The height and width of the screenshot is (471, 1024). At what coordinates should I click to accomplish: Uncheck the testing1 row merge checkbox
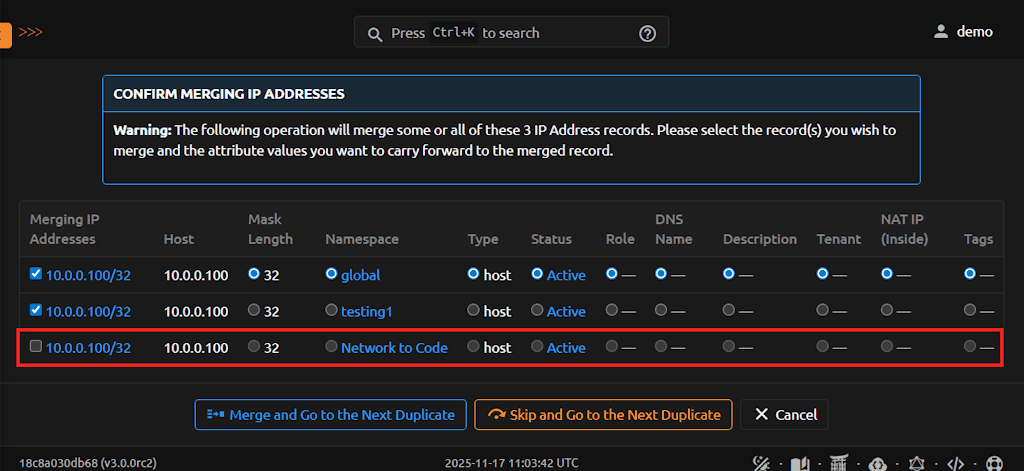(x=36, y=311)
